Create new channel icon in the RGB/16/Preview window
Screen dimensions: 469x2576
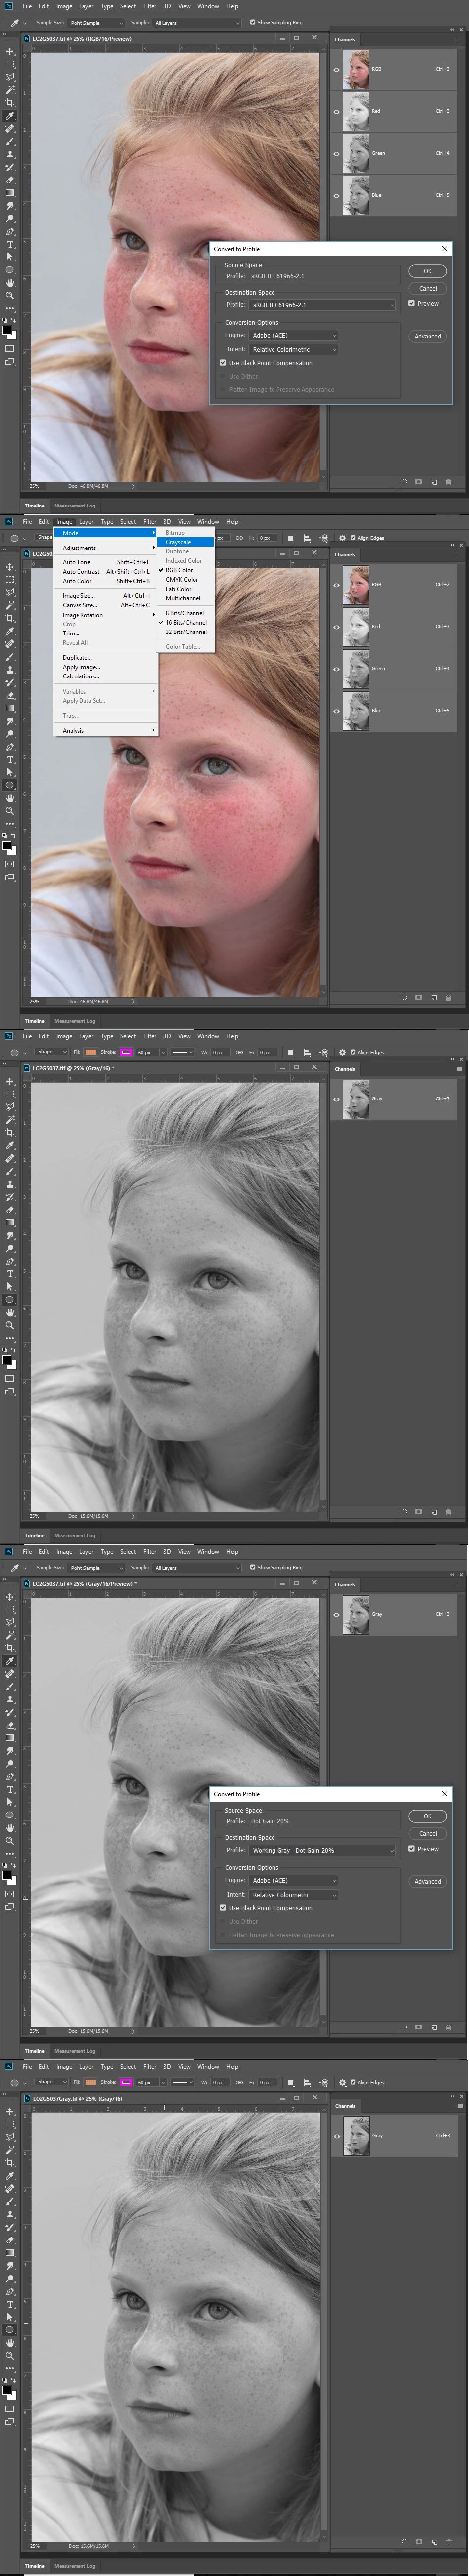[x=434, y=481]
